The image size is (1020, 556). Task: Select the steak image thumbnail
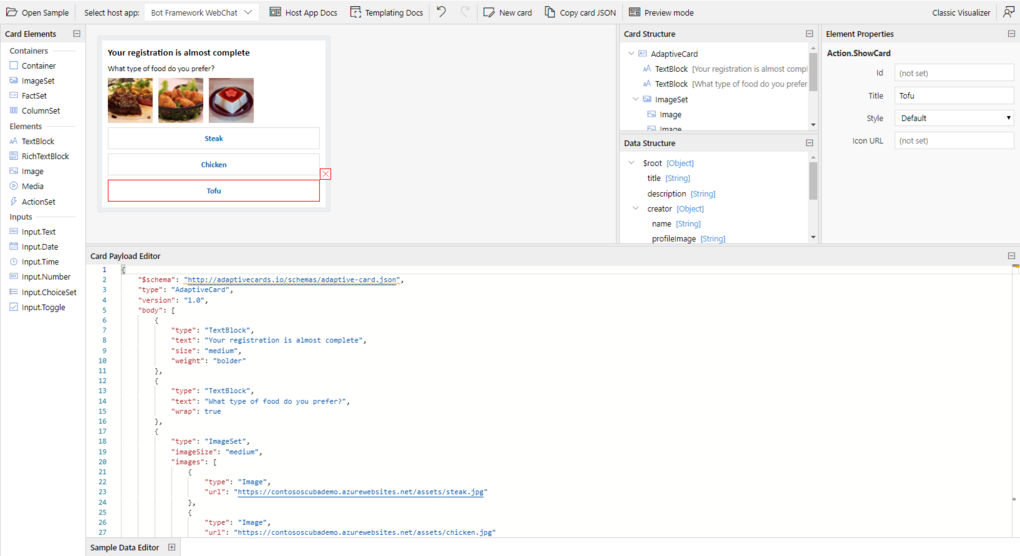pyautogui.click(x=130, y=100)
